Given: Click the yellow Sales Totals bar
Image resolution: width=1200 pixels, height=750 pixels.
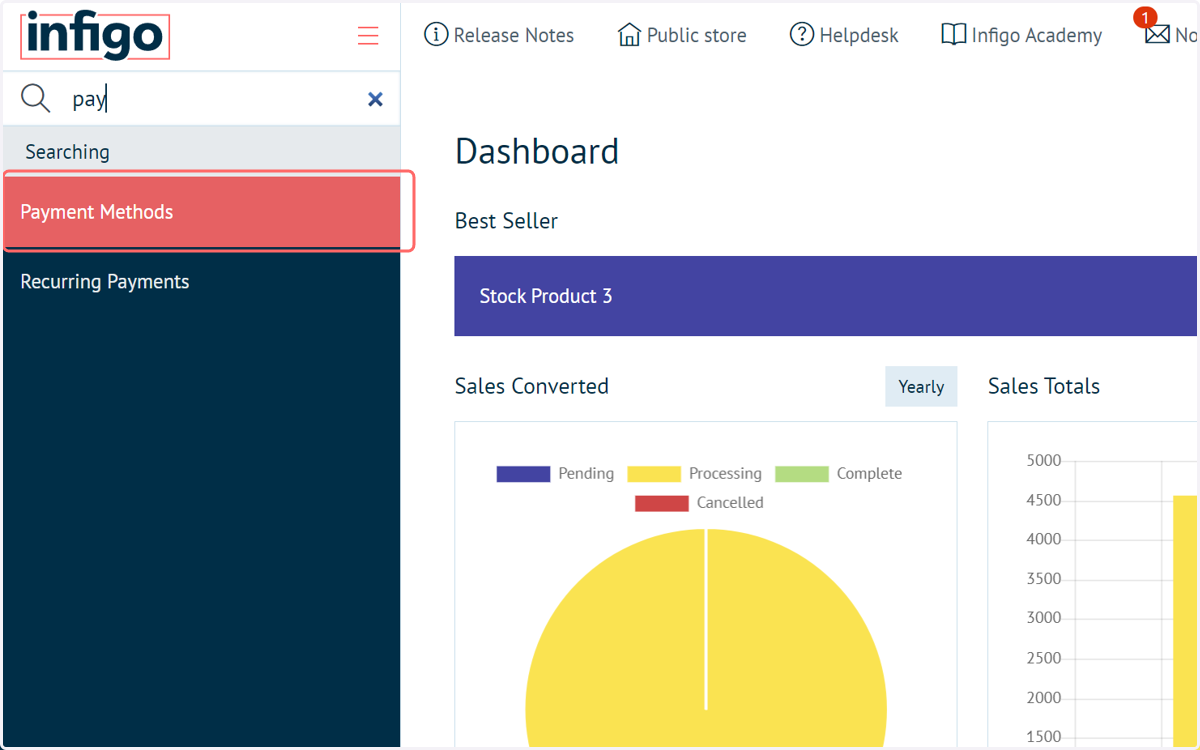Looking at the screenshot, I should pos(1185,622).
